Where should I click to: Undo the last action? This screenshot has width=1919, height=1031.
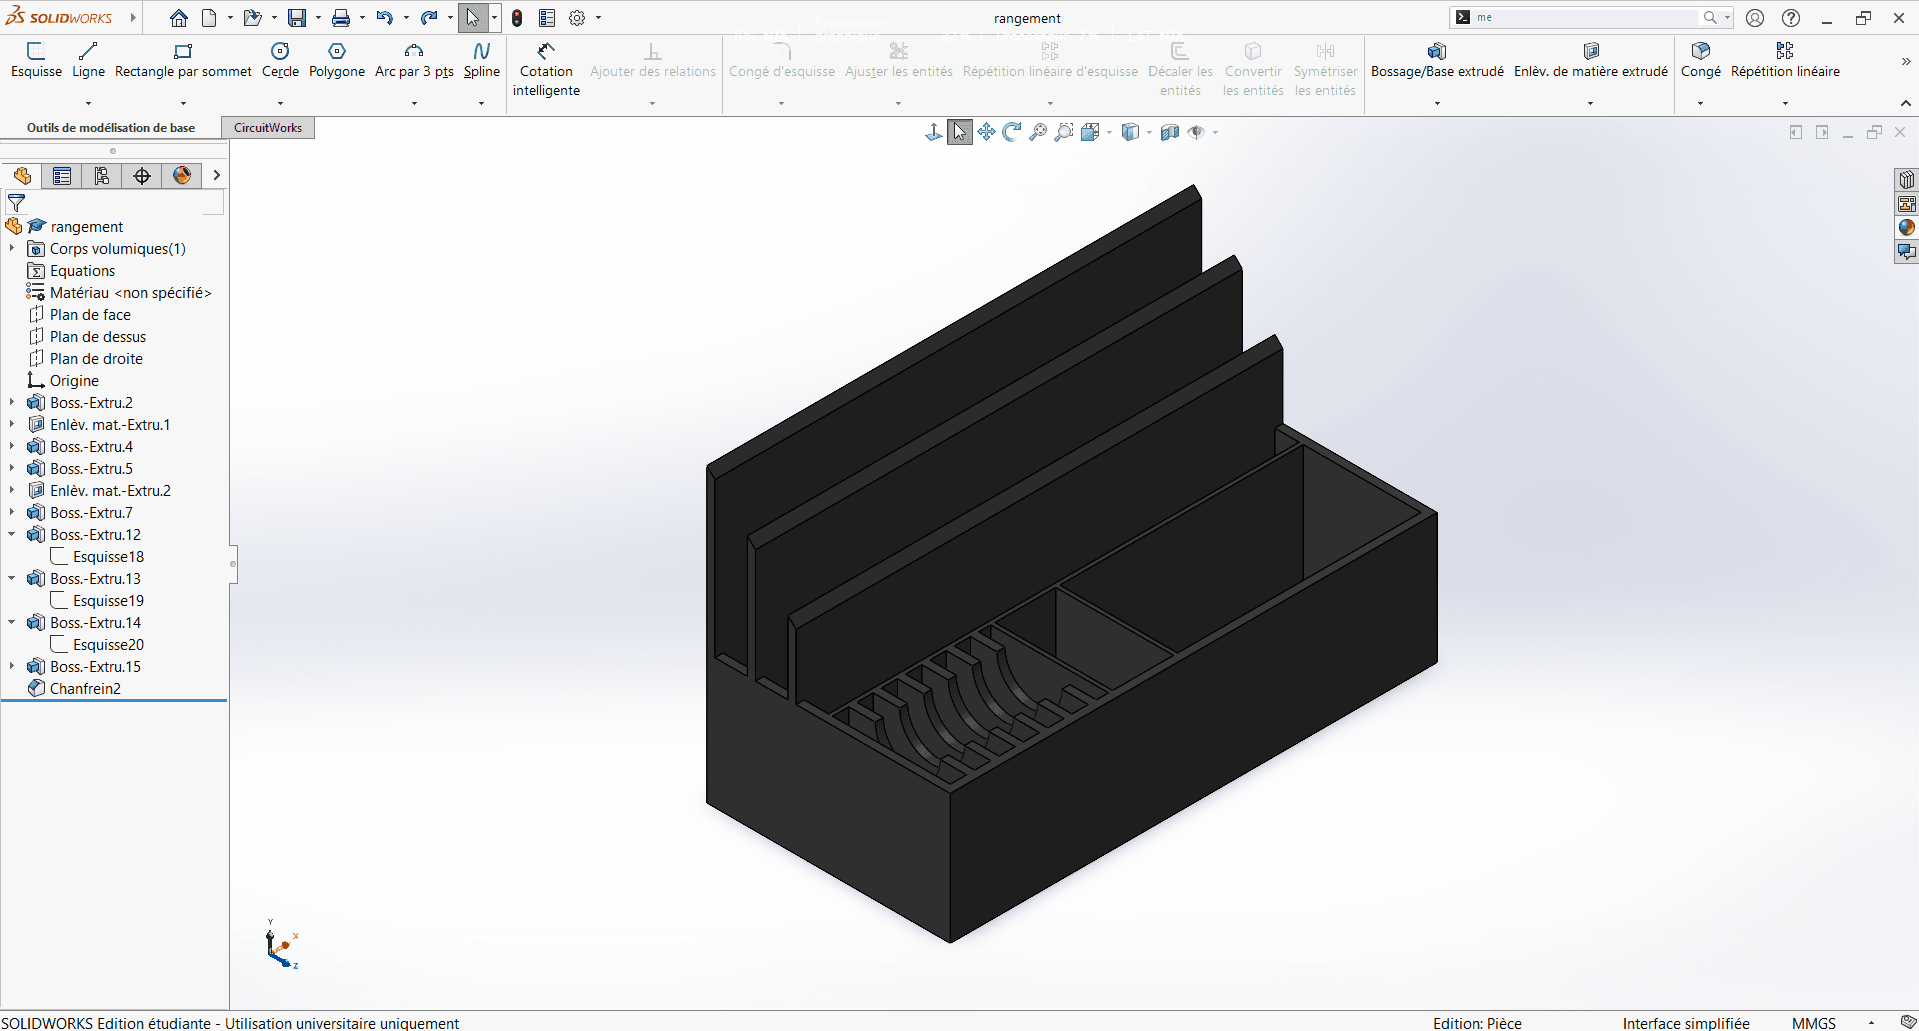coord(385,18)
